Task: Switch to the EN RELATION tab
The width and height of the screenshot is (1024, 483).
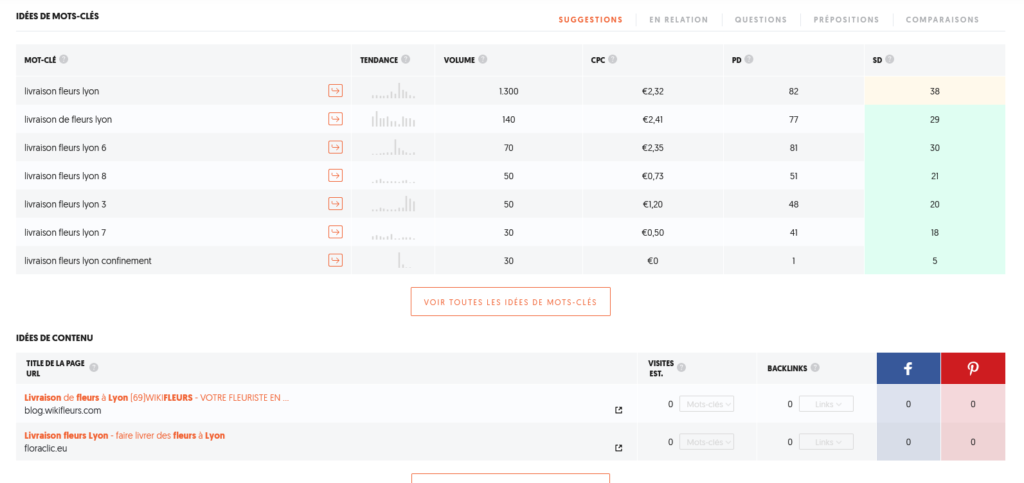Action: point(679,20)
